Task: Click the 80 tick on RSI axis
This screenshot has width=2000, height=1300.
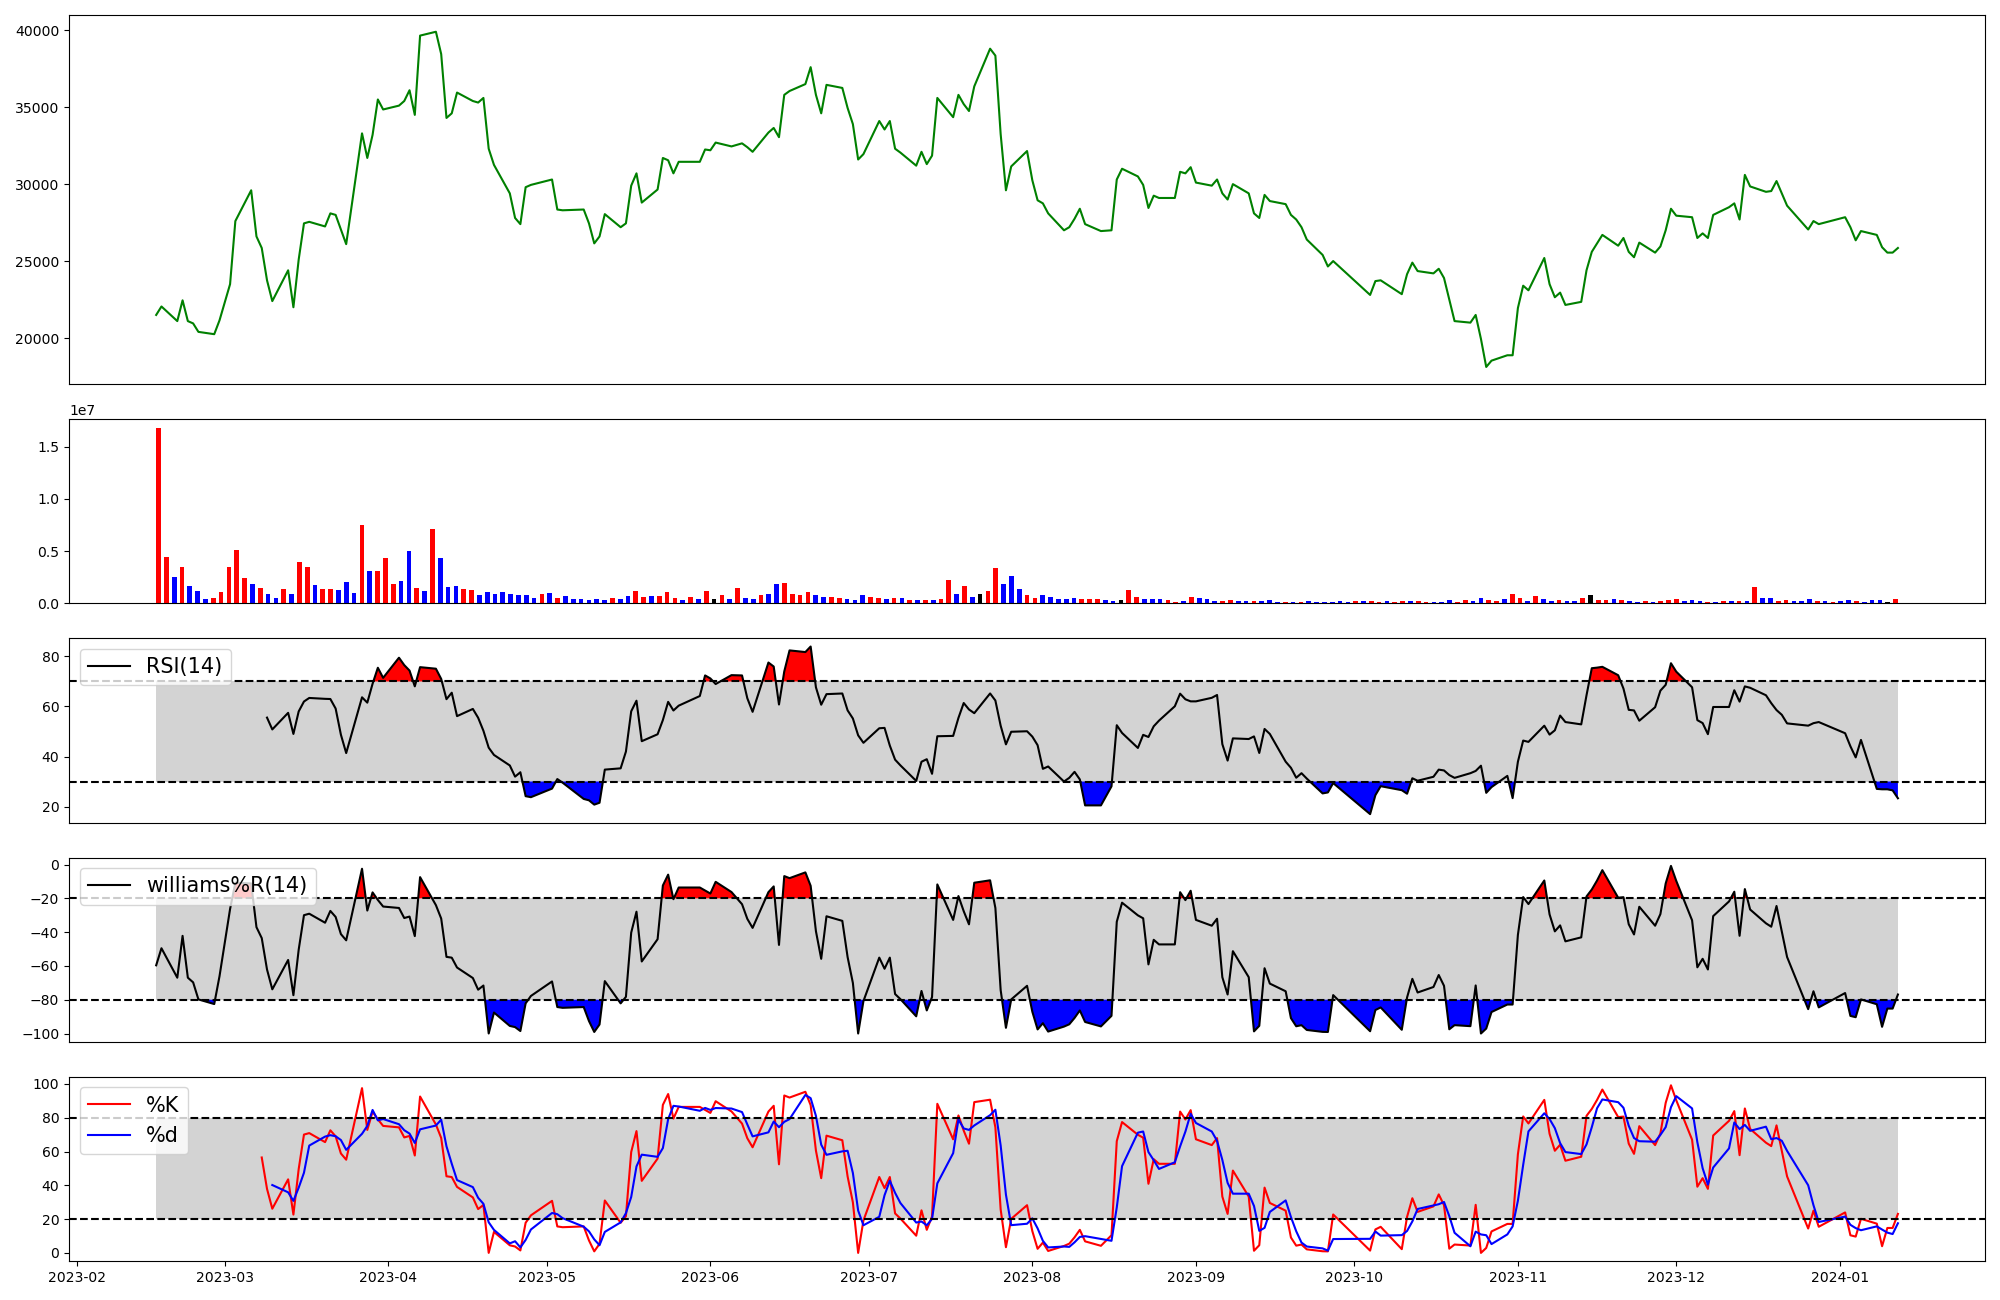Action: pyautogui.click(x=49, y=657)
